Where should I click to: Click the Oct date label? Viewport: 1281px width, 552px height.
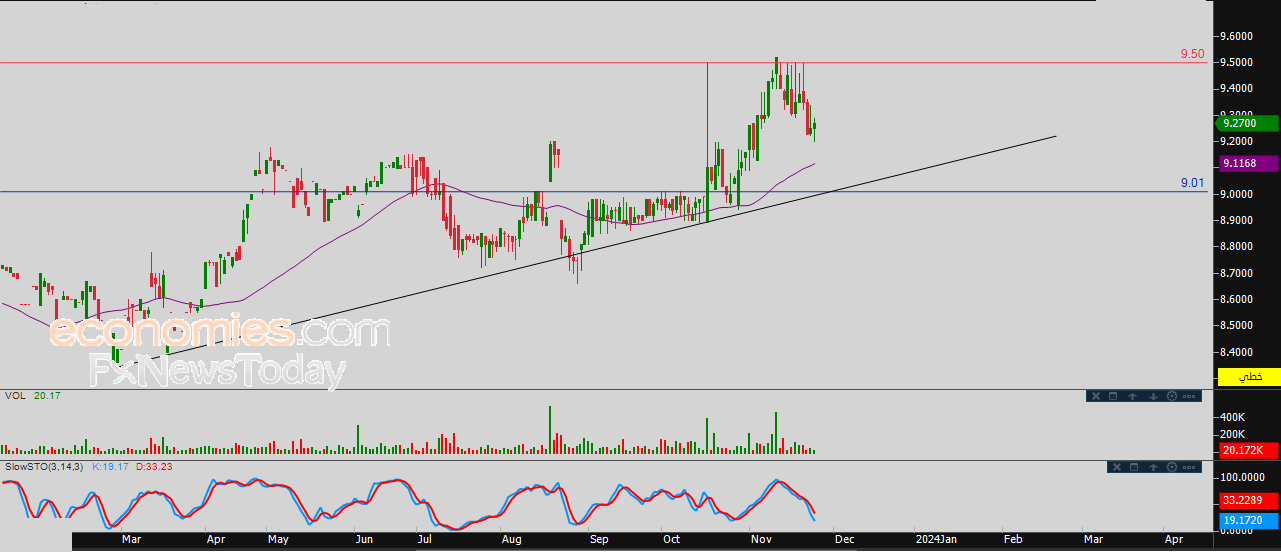click(x=672, y=539)
